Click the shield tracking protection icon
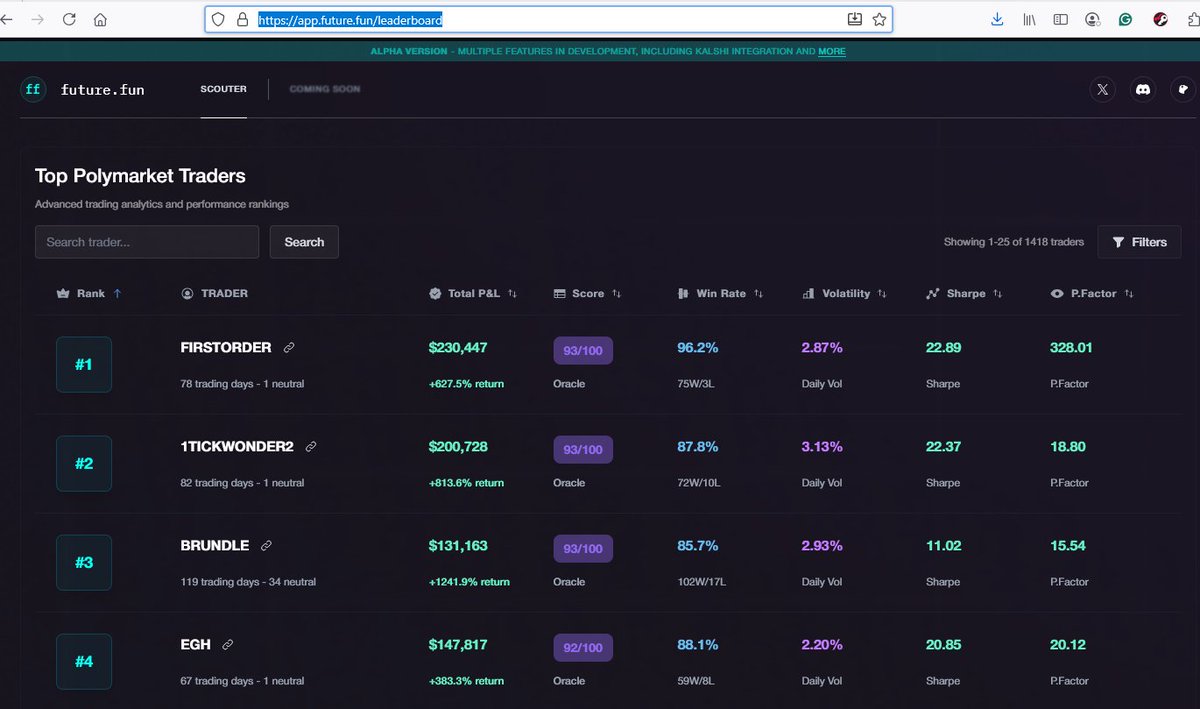 pyautogui.click(x=220, y=19)
